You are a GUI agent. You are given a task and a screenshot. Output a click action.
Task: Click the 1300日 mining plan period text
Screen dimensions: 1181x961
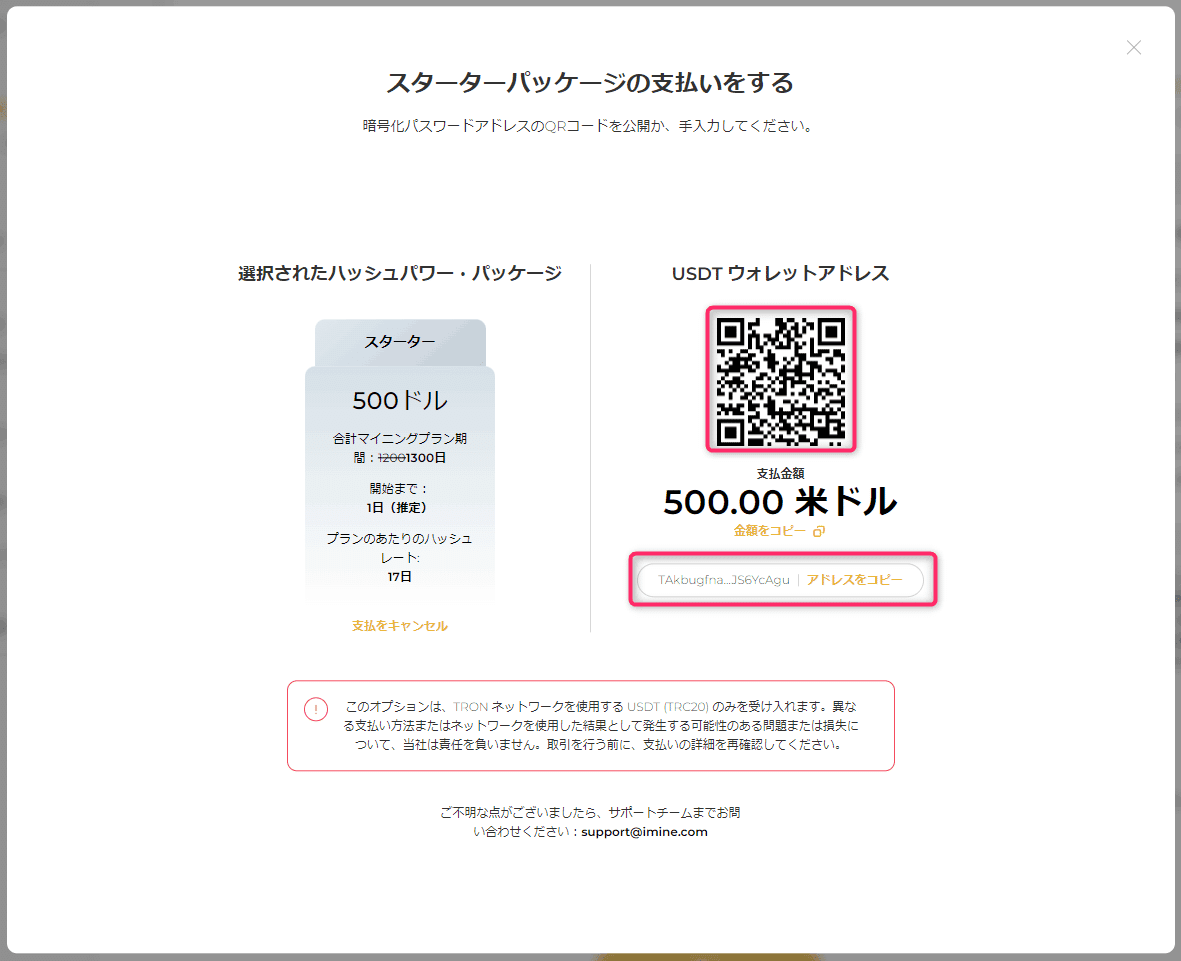tap(426, 458)
